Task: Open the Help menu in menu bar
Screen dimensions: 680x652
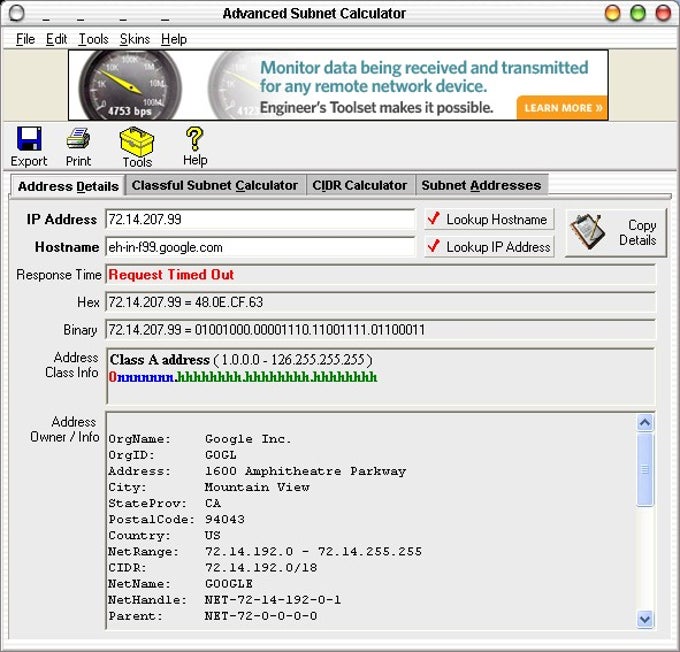Action: pyautogui.click(x=174, y=39)
